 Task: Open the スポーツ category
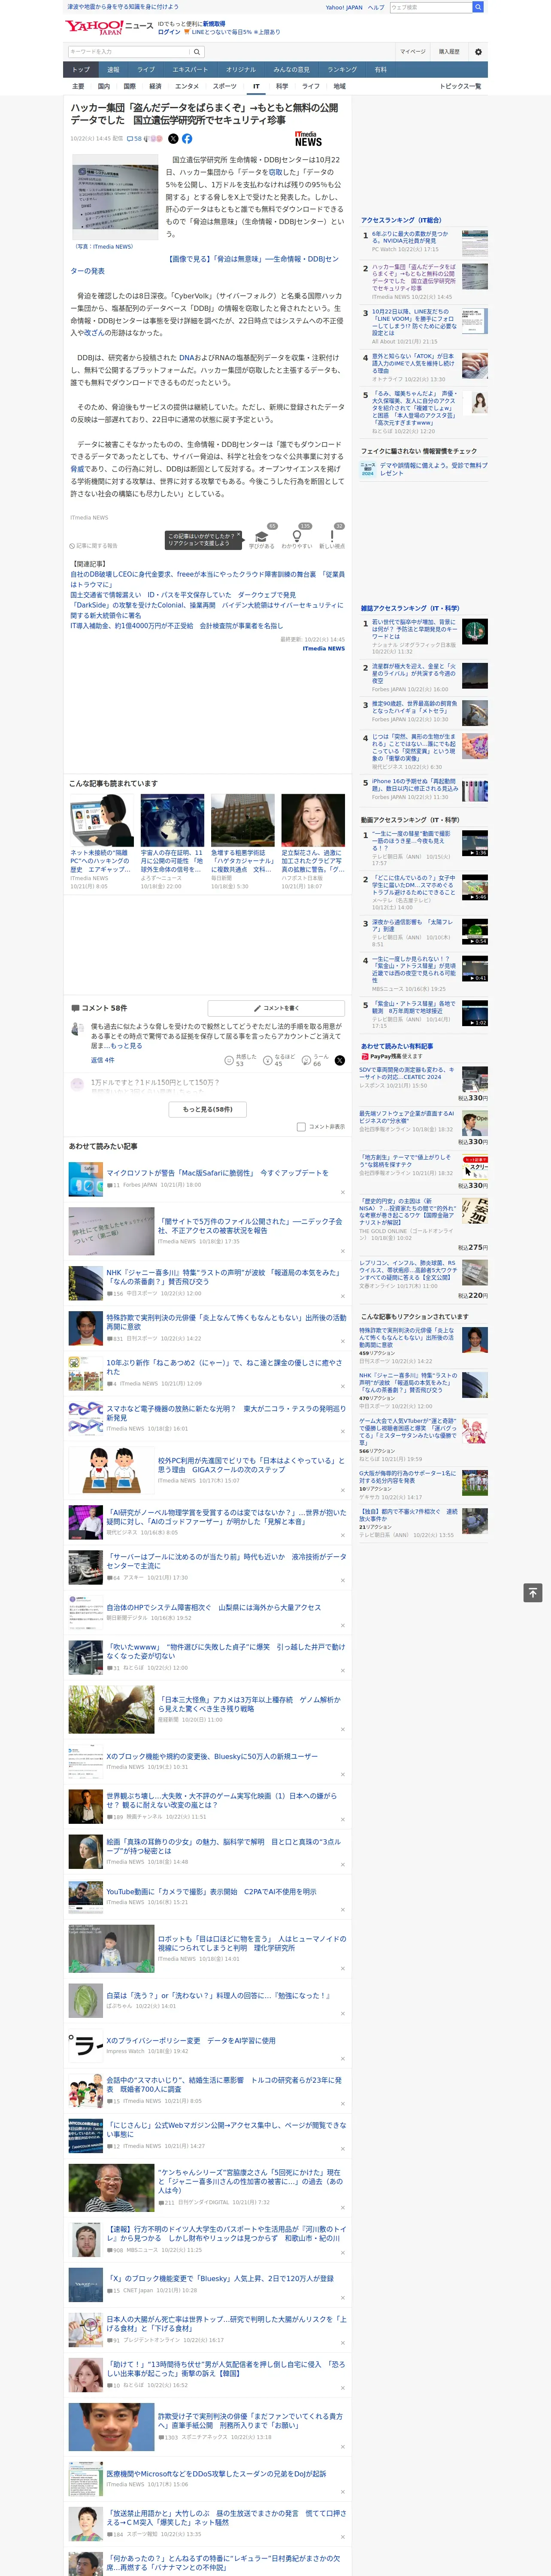click(225, 86)
